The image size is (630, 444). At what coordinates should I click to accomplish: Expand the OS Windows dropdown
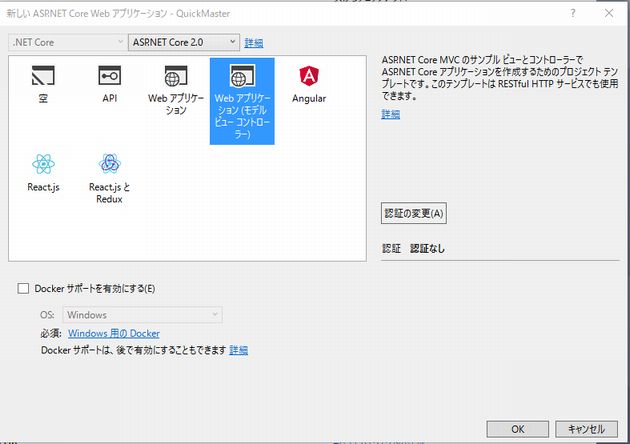coord(142,315)
